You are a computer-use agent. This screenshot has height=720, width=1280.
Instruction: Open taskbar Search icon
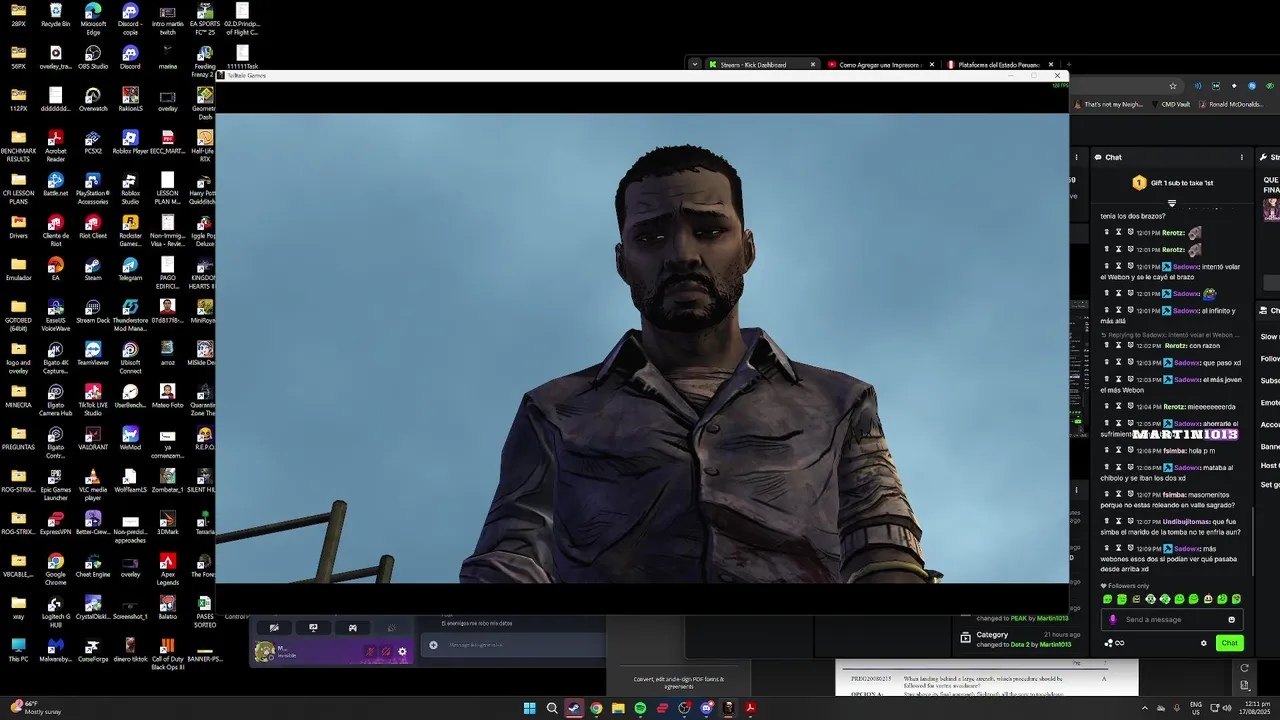click(x=551, y=708)
